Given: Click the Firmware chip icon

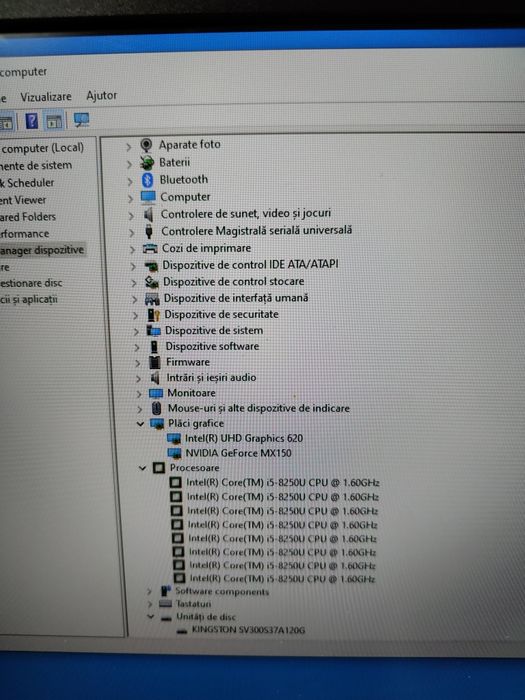Looking at the screenshot, I should [x=155, y=362].
